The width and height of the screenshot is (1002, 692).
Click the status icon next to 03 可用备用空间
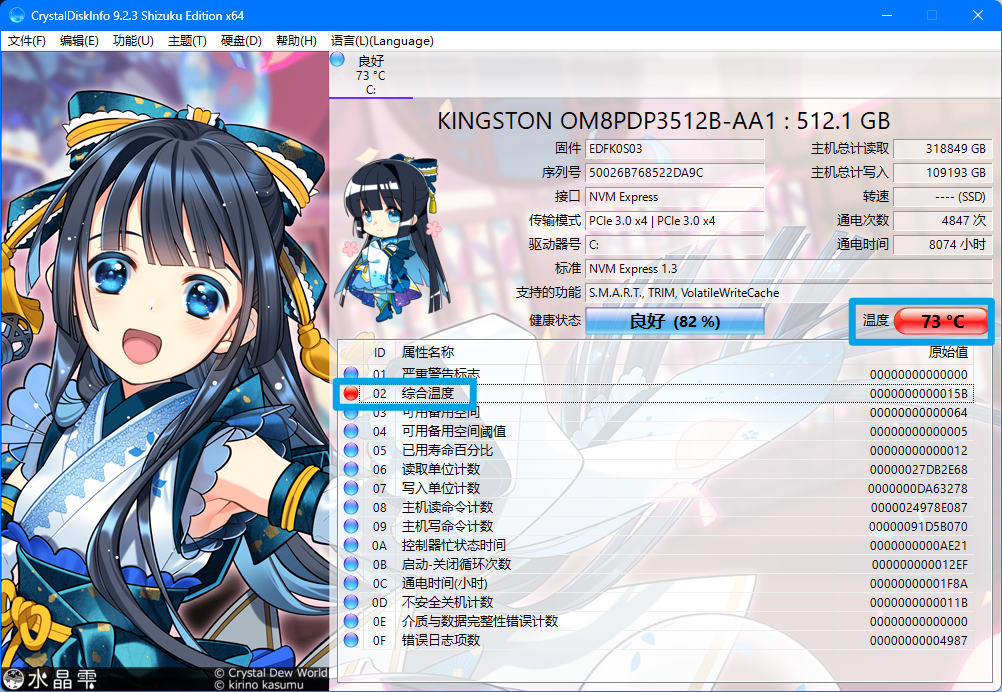[350, 412]
